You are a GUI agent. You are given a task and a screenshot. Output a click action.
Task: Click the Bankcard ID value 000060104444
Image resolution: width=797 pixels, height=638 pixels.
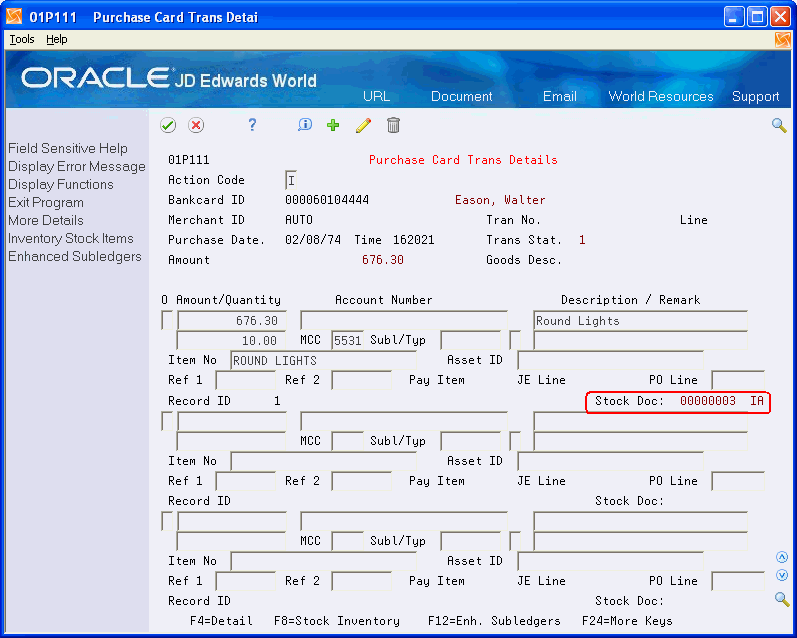327,200
